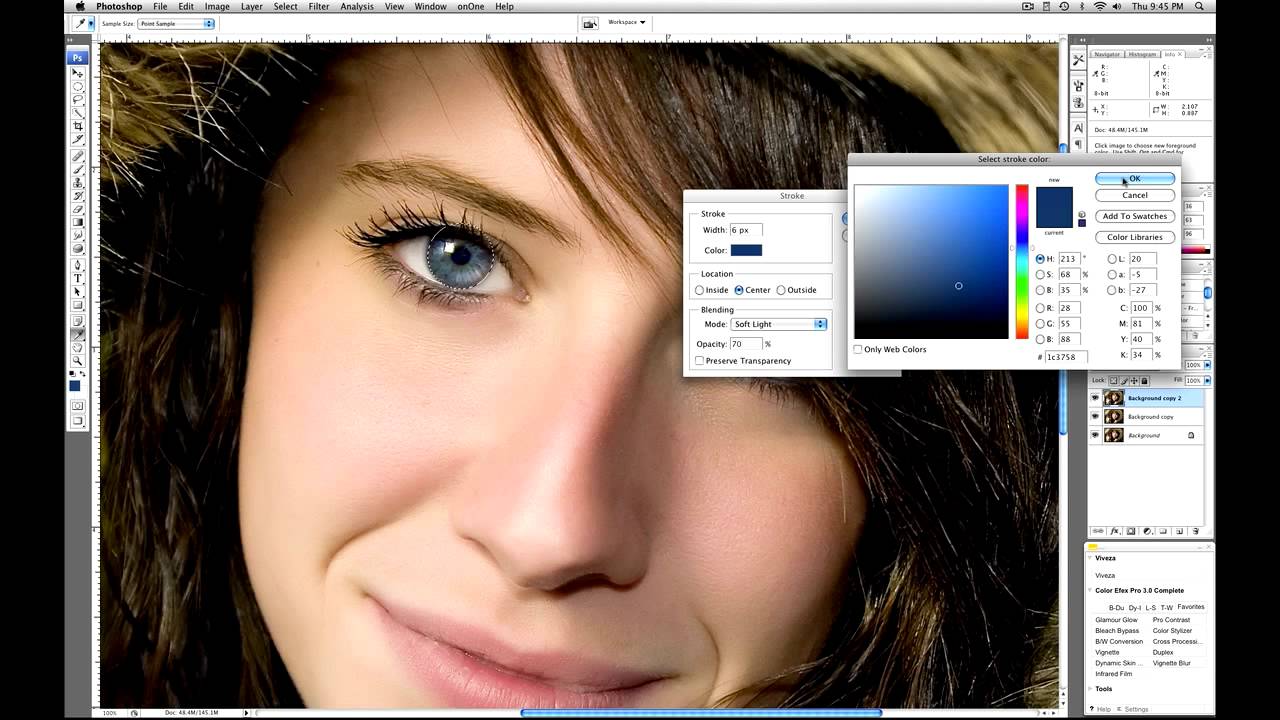Viewport: 1280px width, 720px height.
Task: Delete layer trash icon
Action: (1195, 531)
